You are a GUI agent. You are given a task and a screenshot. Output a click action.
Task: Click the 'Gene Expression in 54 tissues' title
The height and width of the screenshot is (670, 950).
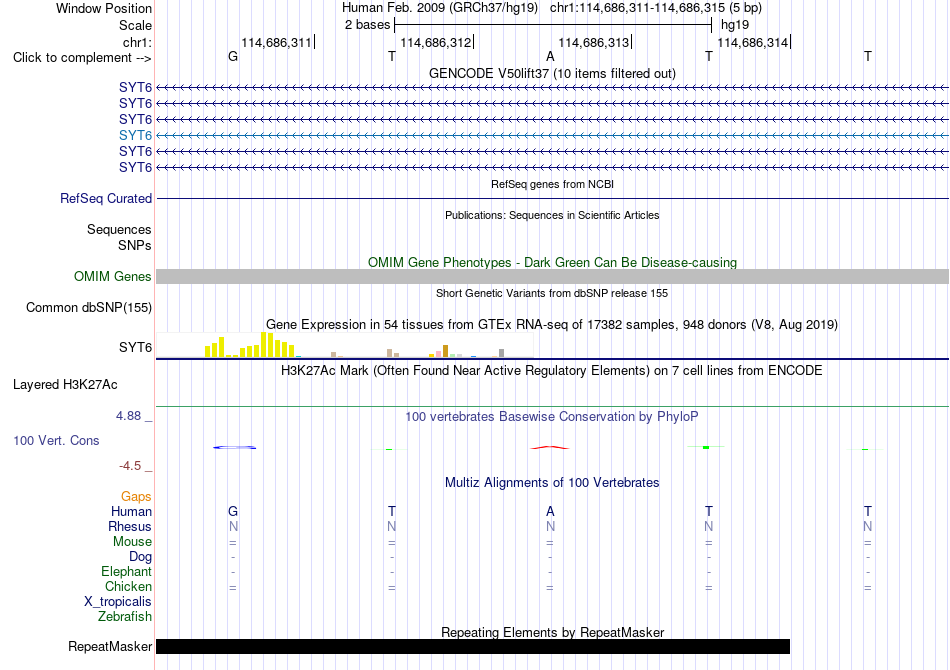(552, 325)
